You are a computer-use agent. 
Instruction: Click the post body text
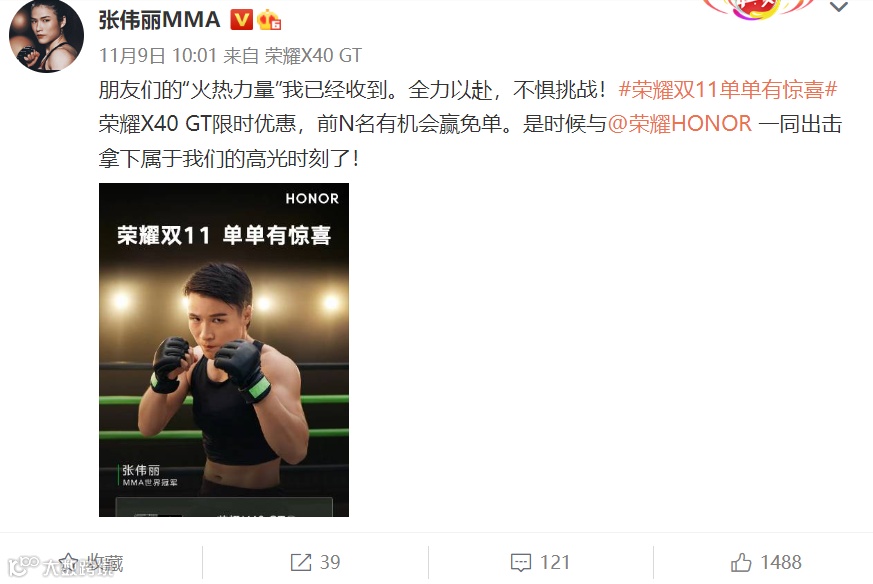coord(470,124)
